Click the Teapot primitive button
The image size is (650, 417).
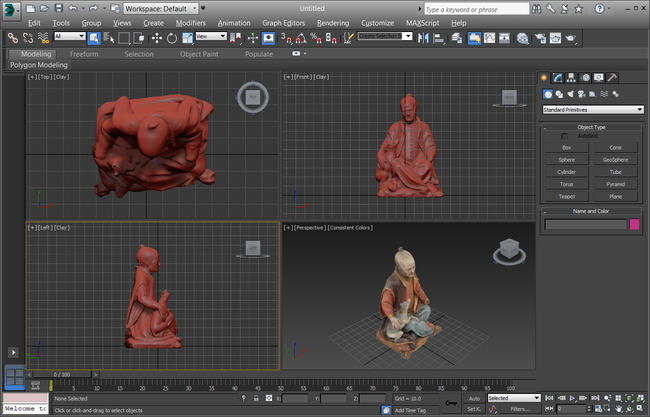click(567, 196)
